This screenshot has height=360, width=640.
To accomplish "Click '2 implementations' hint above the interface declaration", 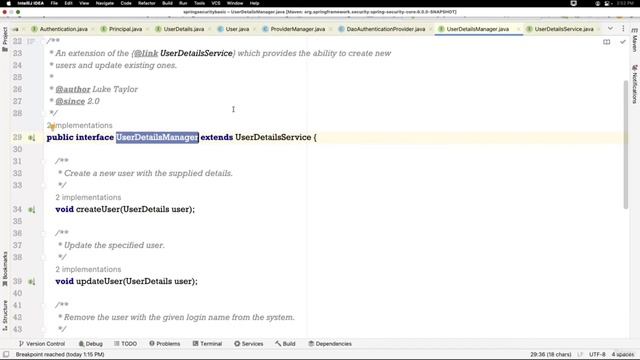I will 80,125.
